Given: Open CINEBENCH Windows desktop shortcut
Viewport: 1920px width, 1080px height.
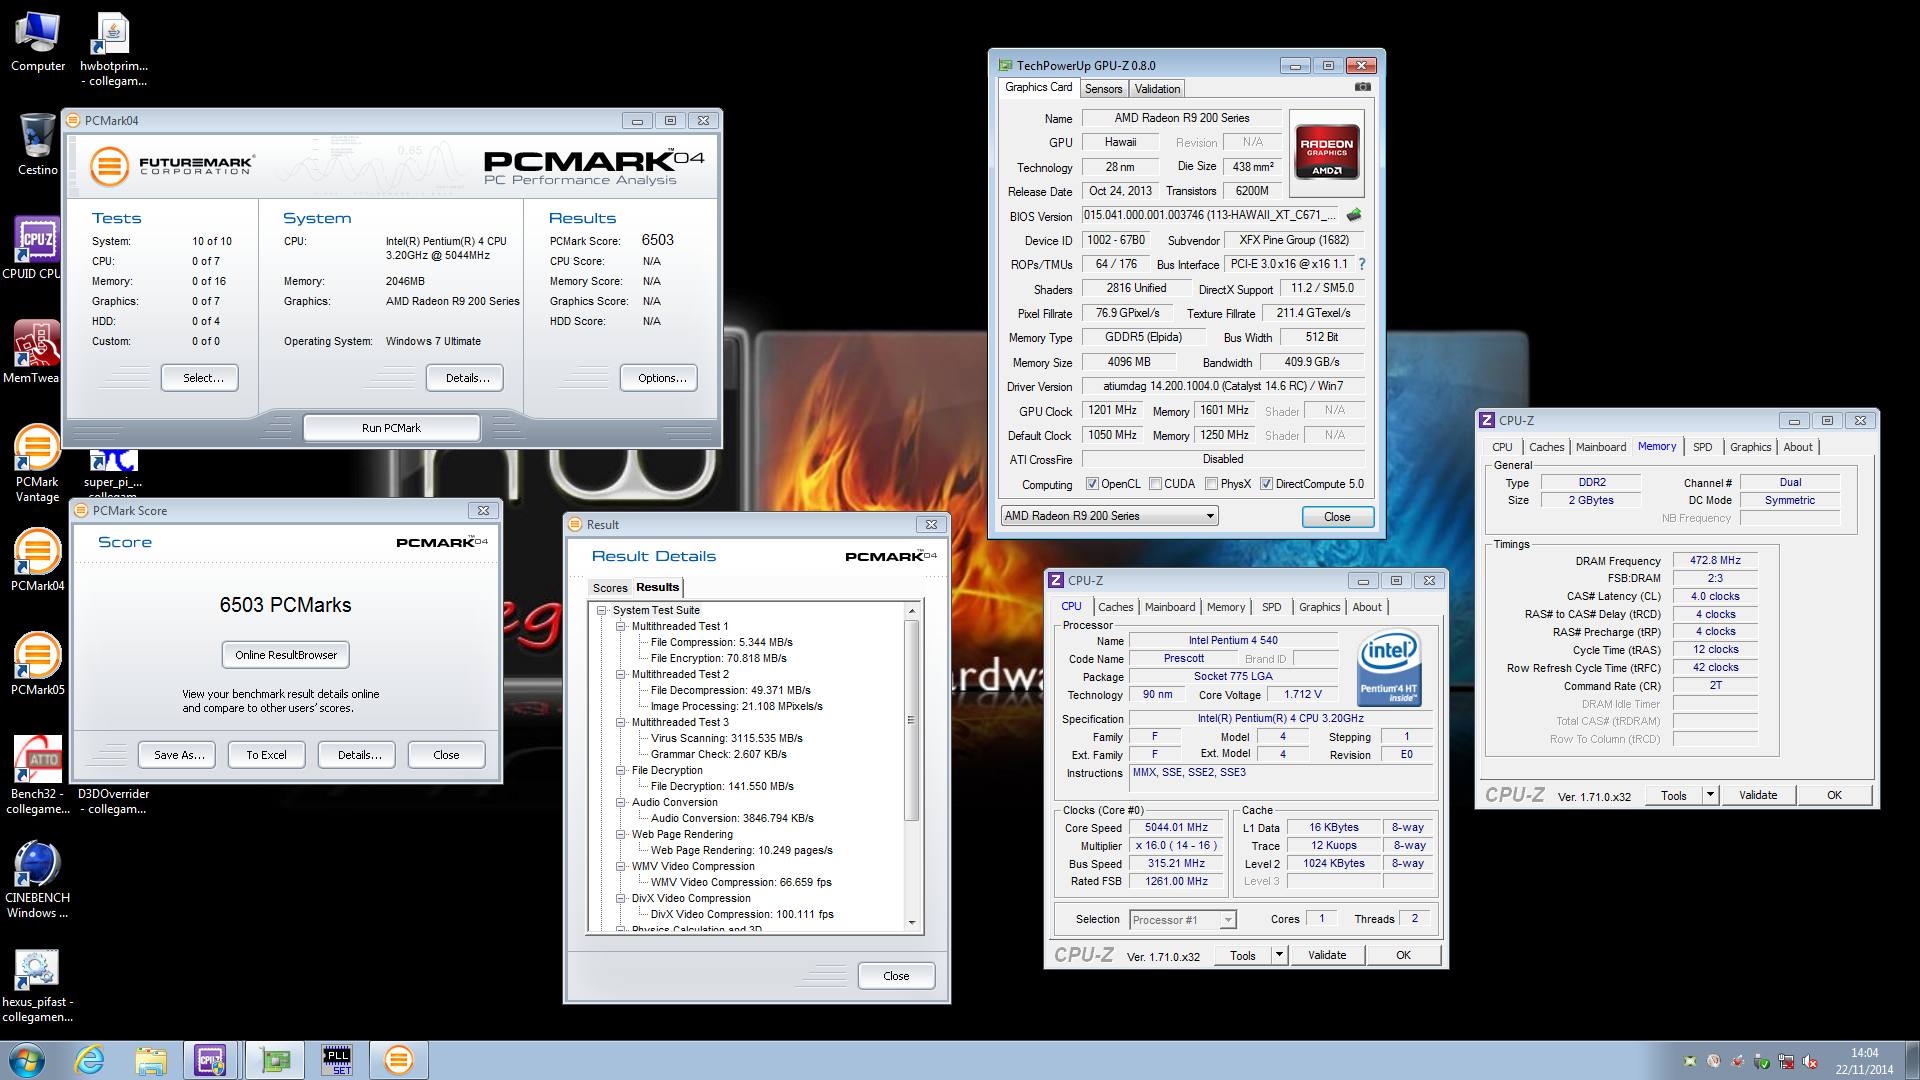Looking at the screenshot, I should pyautogui.click(x=37, y=879).
